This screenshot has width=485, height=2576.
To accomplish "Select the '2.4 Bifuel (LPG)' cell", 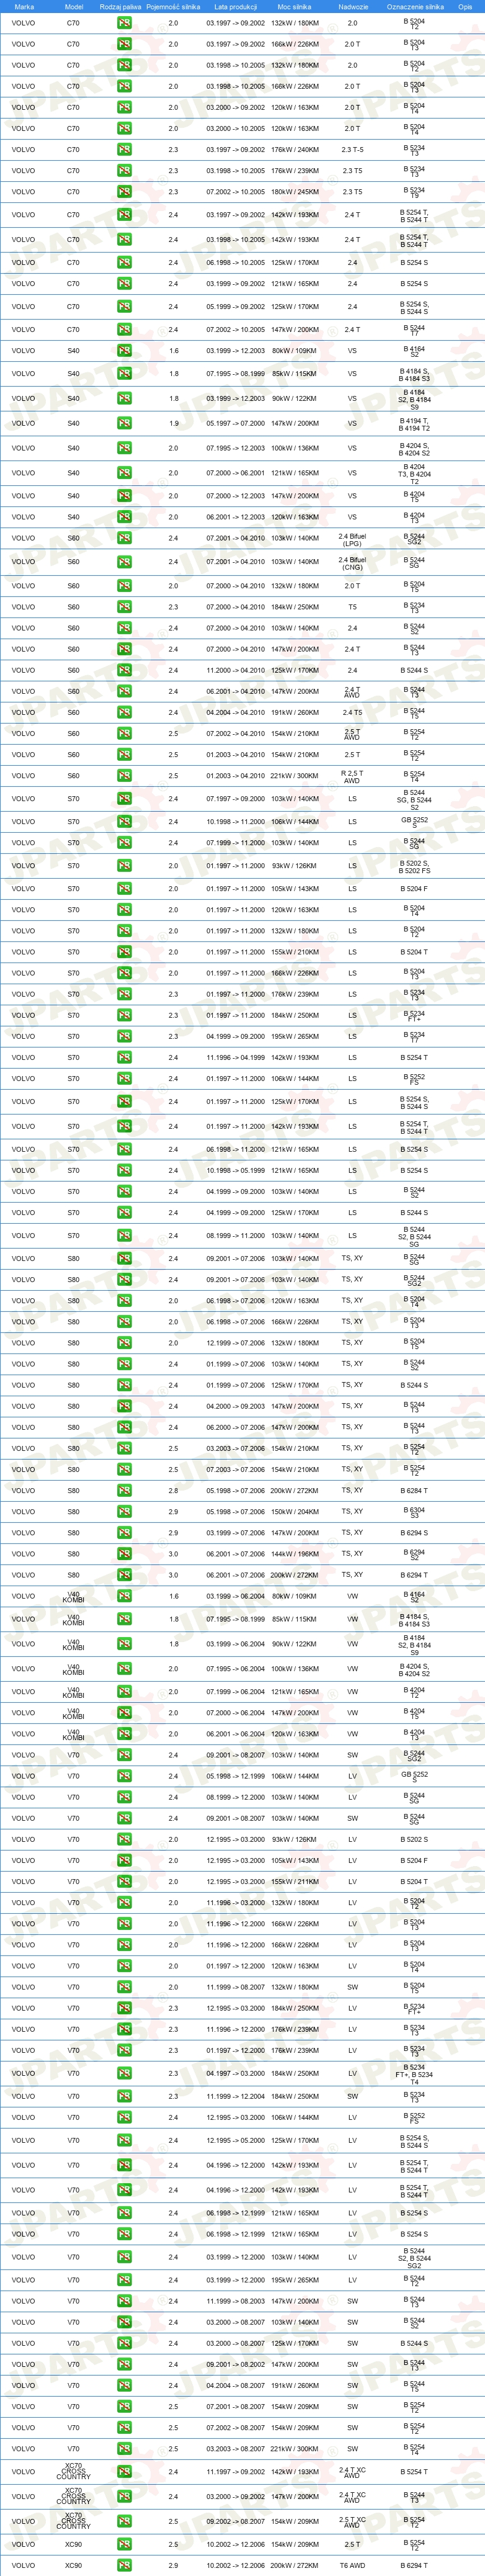I will (x=352, y=538).
